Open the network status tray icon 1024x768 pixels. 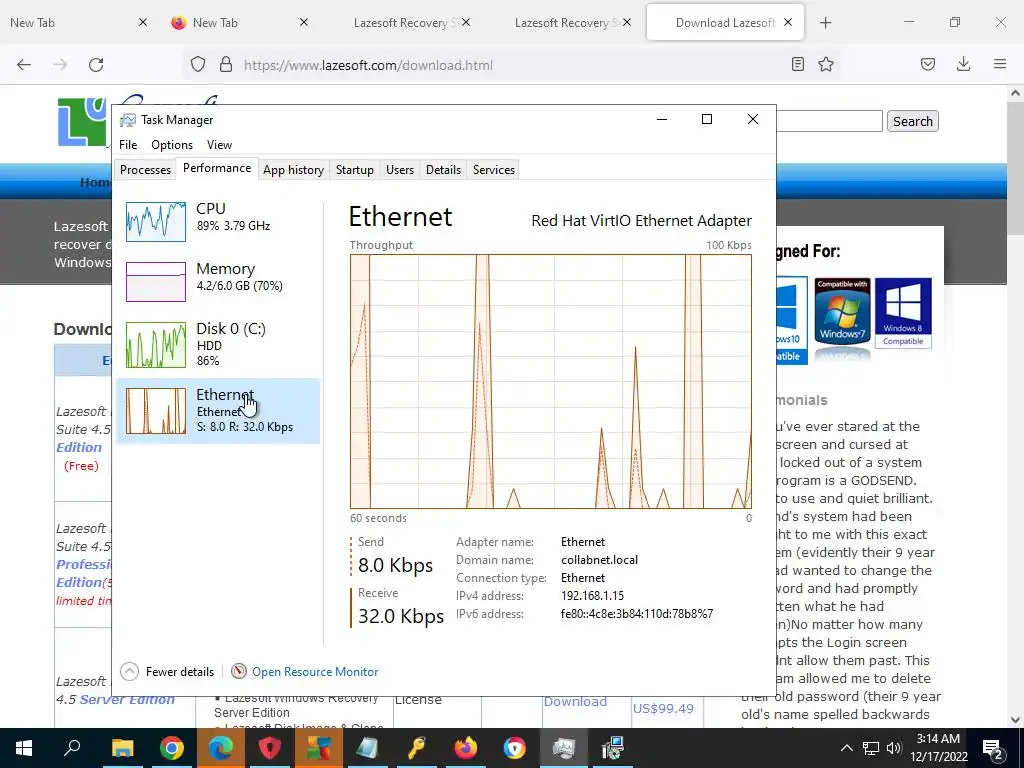(871, 748)
